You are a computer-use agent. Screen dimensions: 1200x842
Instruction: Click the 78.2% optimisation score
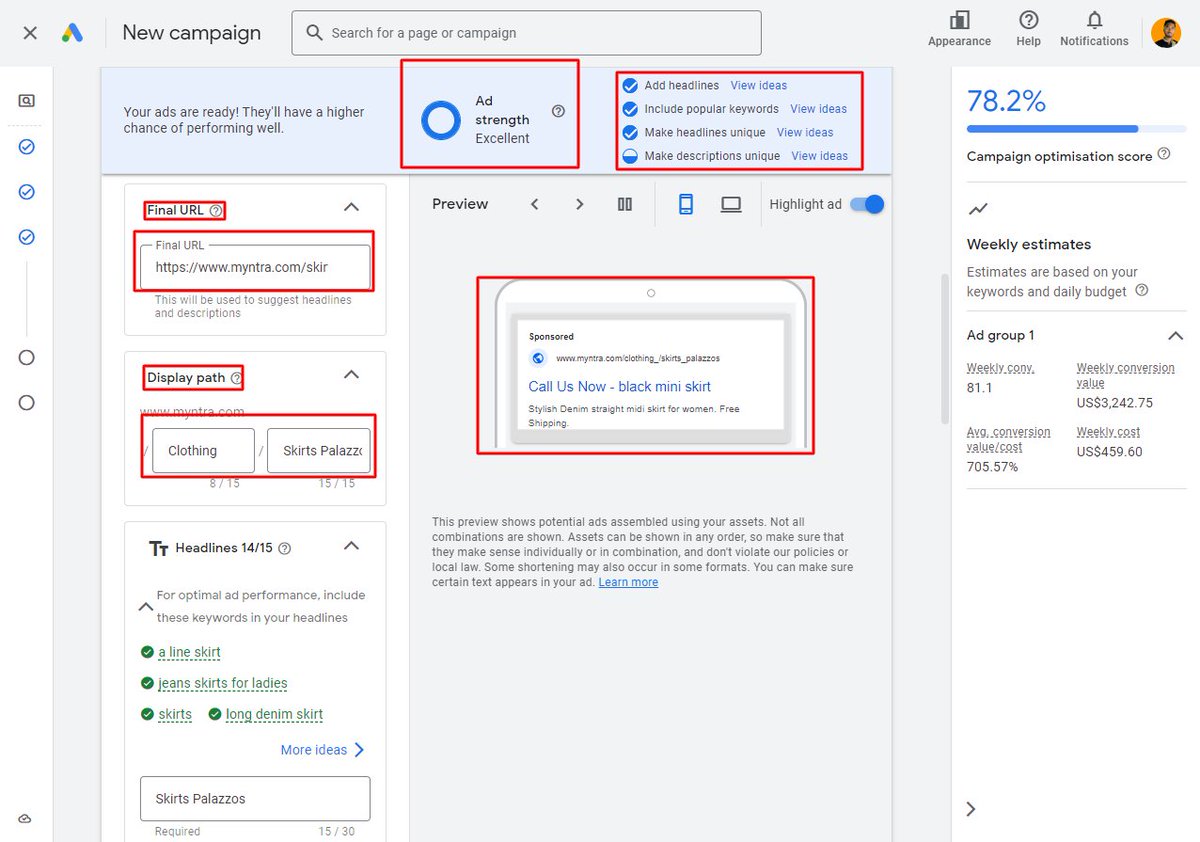1006,101
